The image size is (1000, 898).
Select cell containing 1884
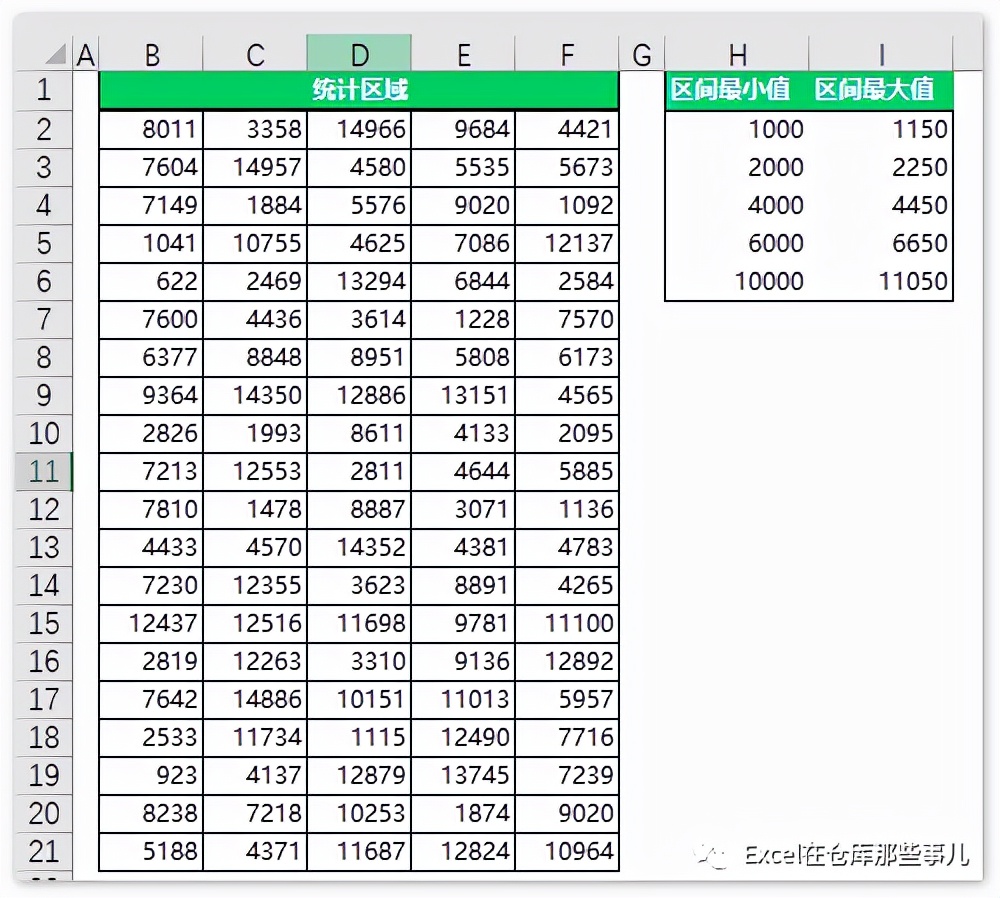coord(255,205)
